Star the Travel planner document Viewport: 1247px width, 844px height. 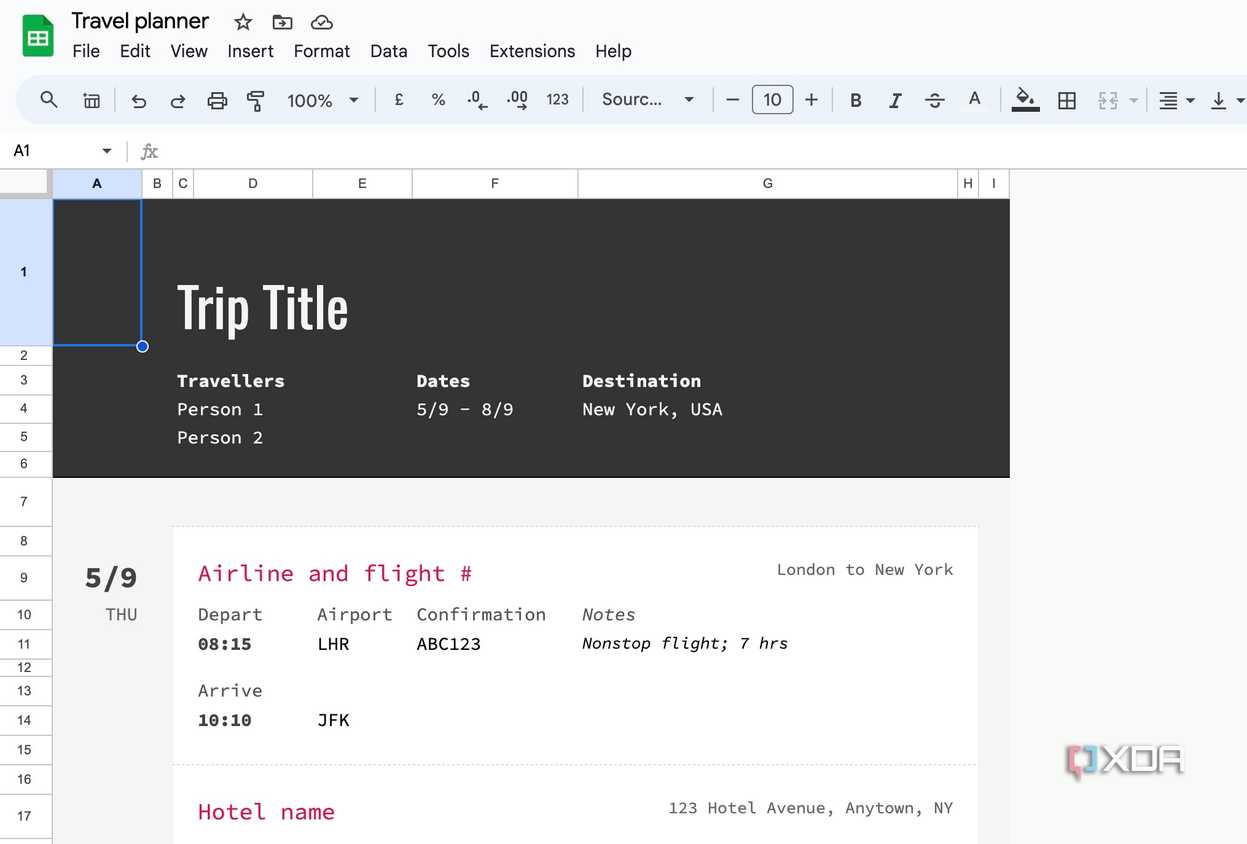click(x=243, y=22)
